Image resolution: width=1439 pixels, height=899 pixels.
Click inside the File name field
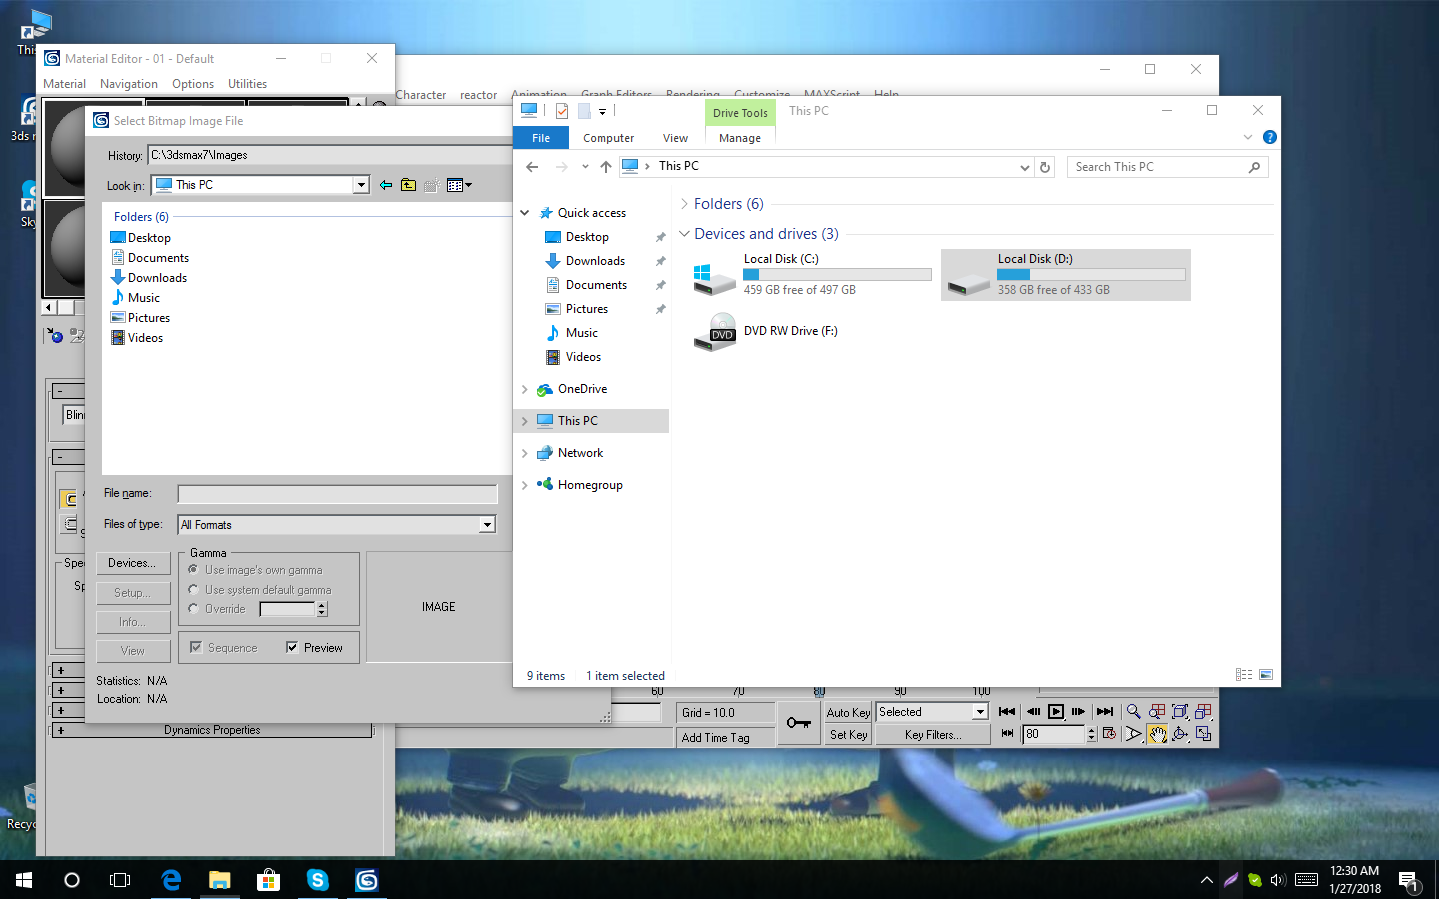pos(337,493)
